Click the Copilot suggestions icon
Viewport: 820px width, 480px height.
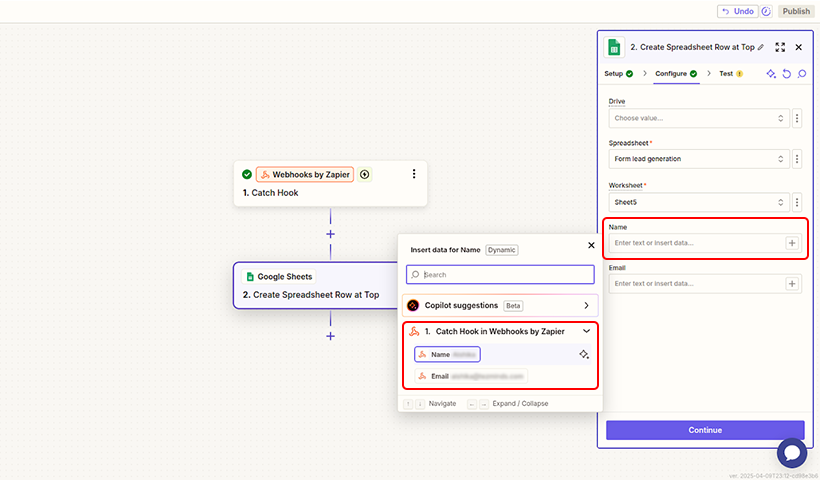coord(413,305)
